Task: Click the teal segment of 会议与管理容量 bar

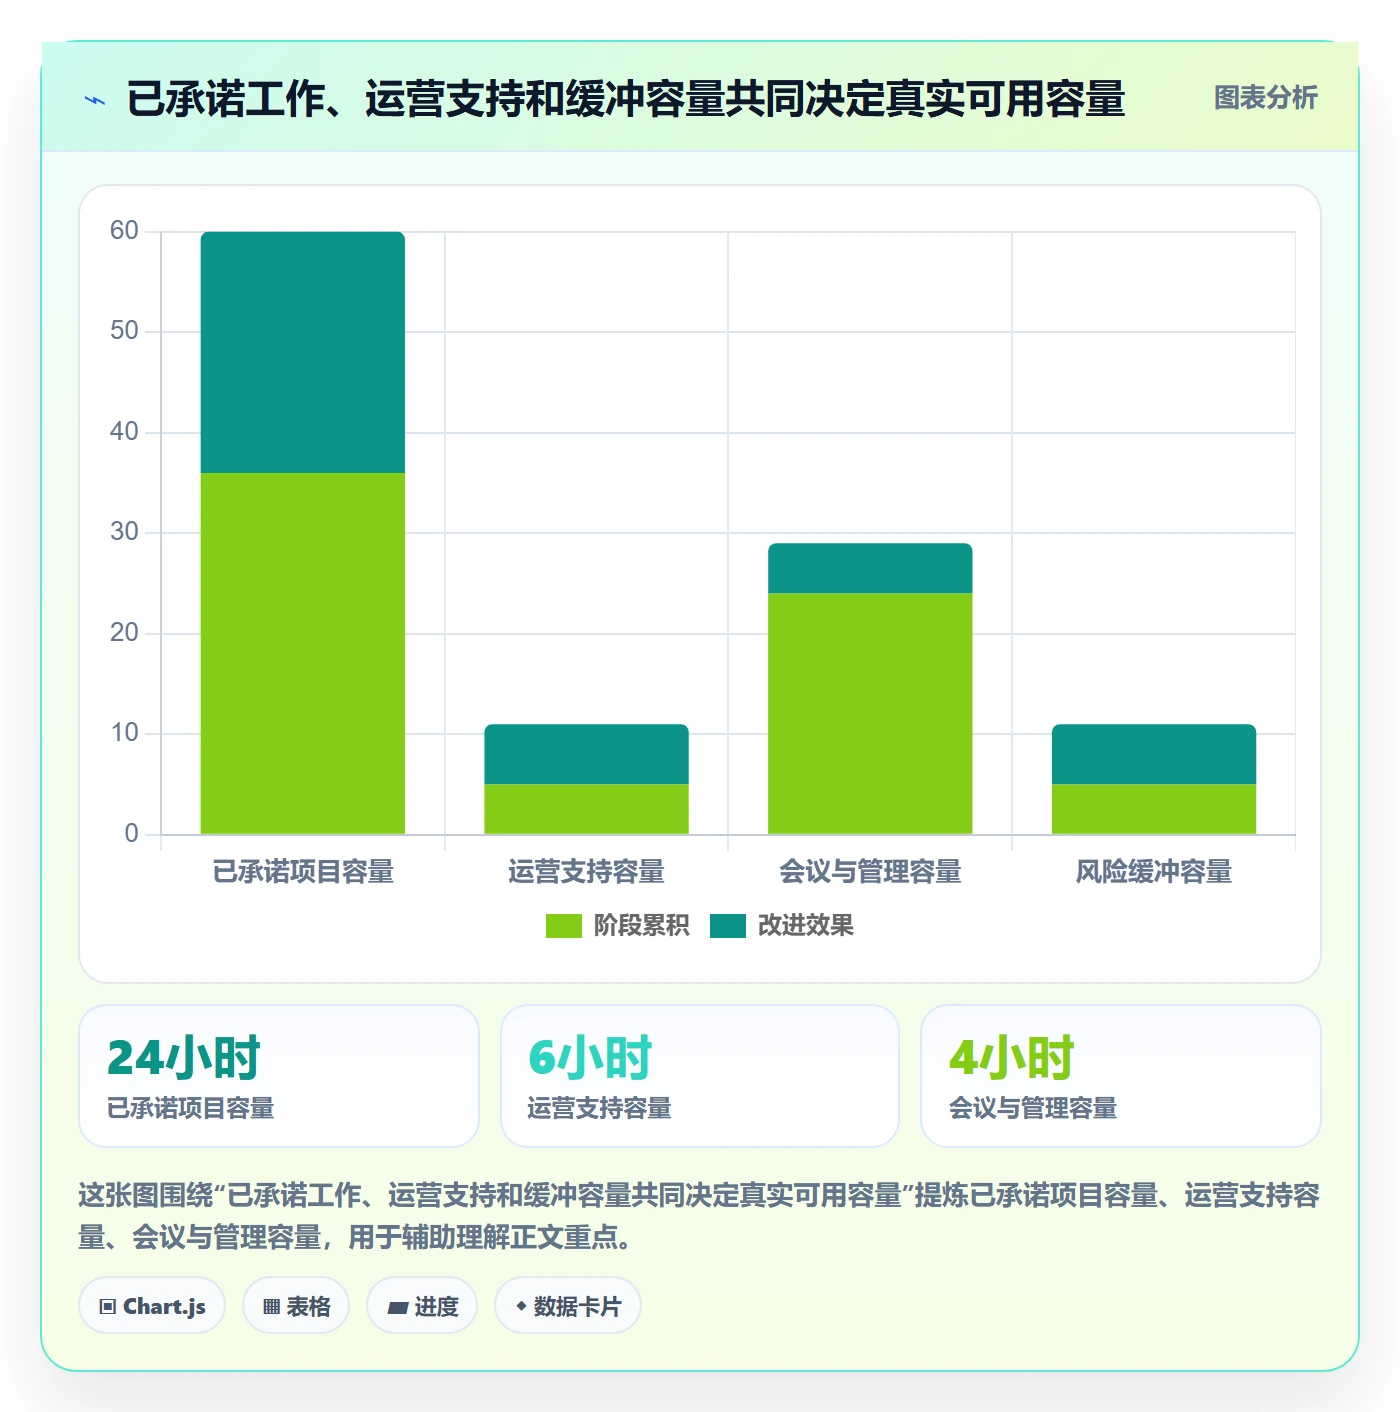Action: tap(870, 568)
